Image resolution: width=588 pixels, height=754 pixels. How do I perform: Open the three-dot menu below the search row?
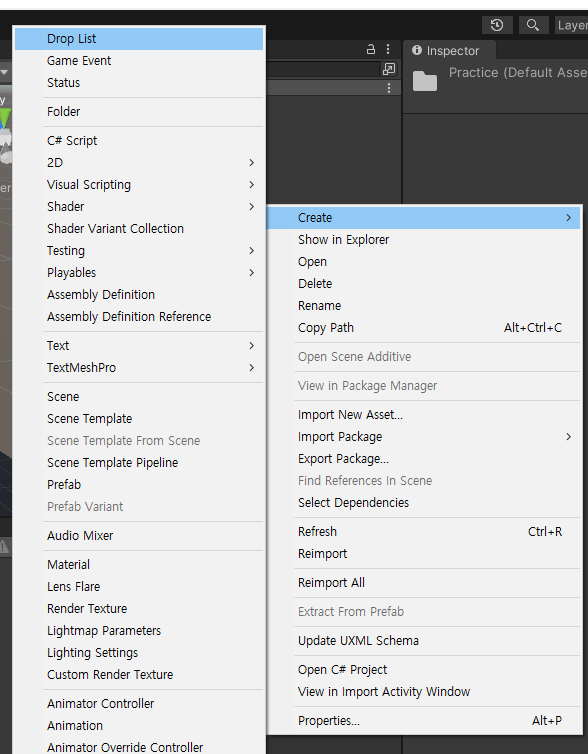tap(389, 88)
